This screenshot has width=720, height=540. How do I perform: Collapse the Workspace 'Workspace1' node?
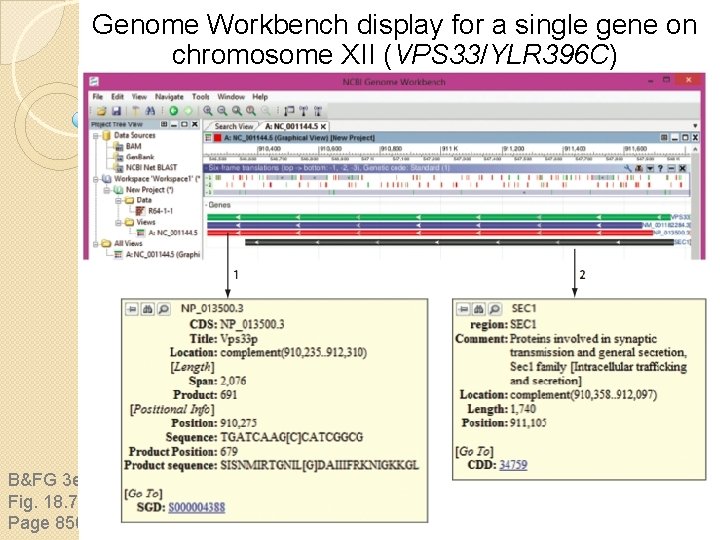(96, 179)
